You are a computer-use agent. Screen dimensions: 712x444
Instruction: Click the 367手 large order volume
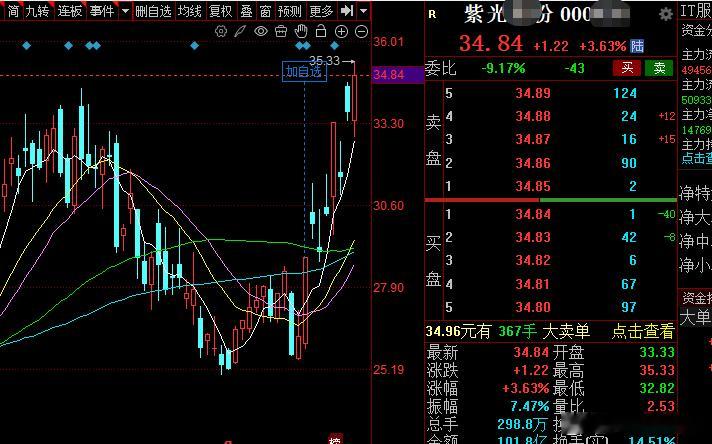pyautogui.click(x=517, y=331)
